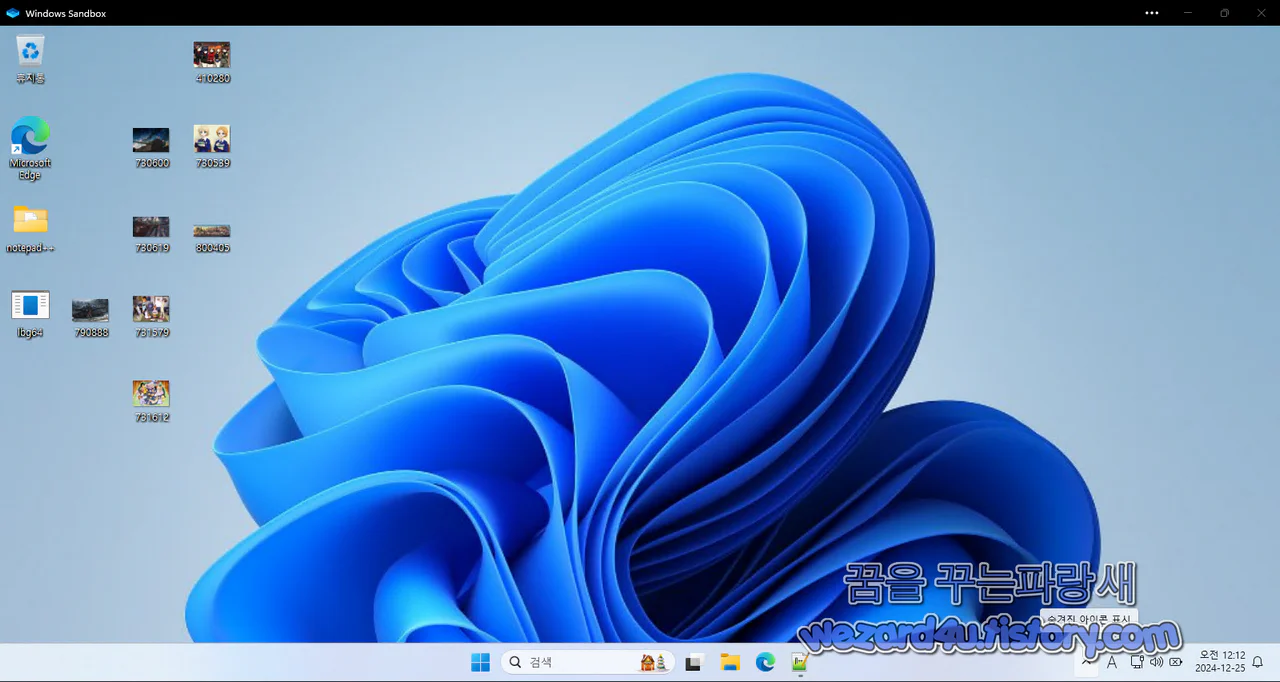Open Windows Sandbox three-dot options menu
The image size is (1280, 682).
[1152, 13]
